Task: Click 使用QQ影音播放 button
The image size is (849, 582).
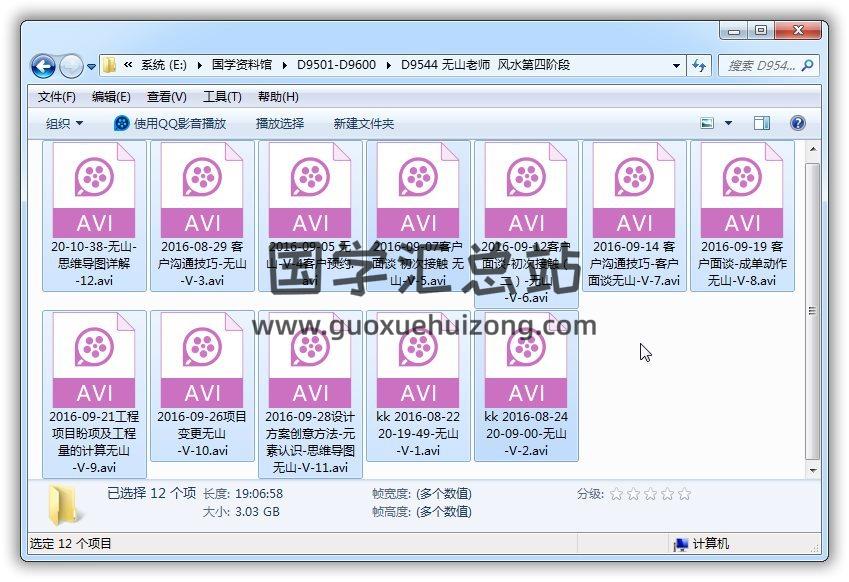Action: (x=170, y=123)
